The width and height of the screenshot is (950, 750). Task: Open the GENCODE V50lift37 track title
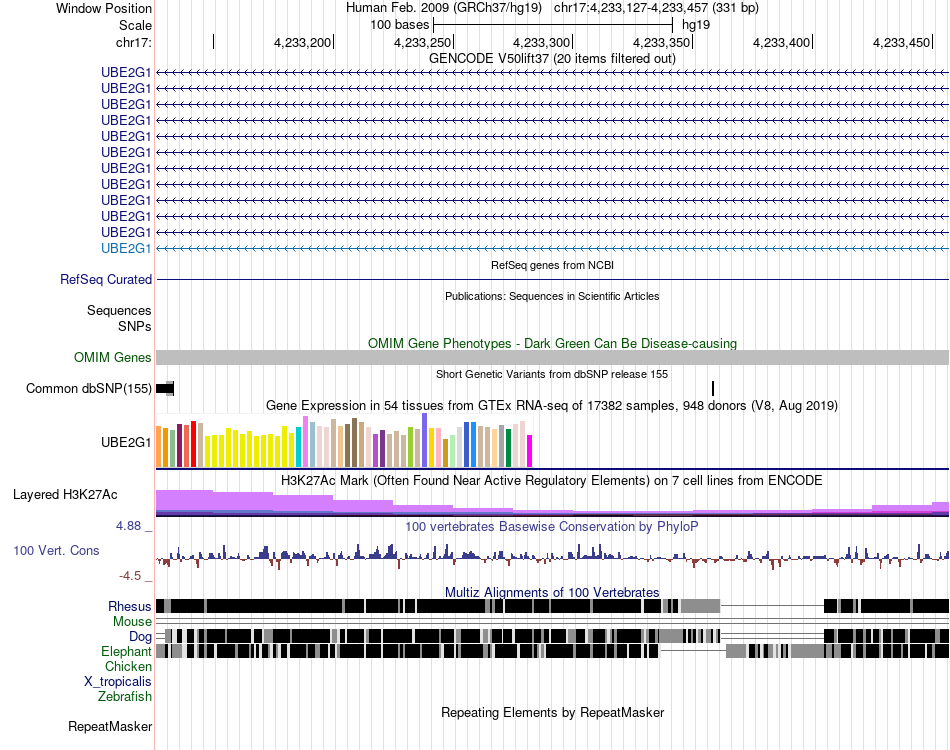coord(552,58)
